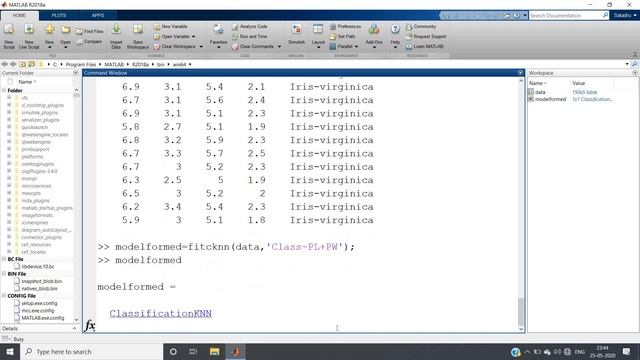Viewport: 640px width, 360px height.
Task: Click the fx function browser button
Action: tap(90, 325)
